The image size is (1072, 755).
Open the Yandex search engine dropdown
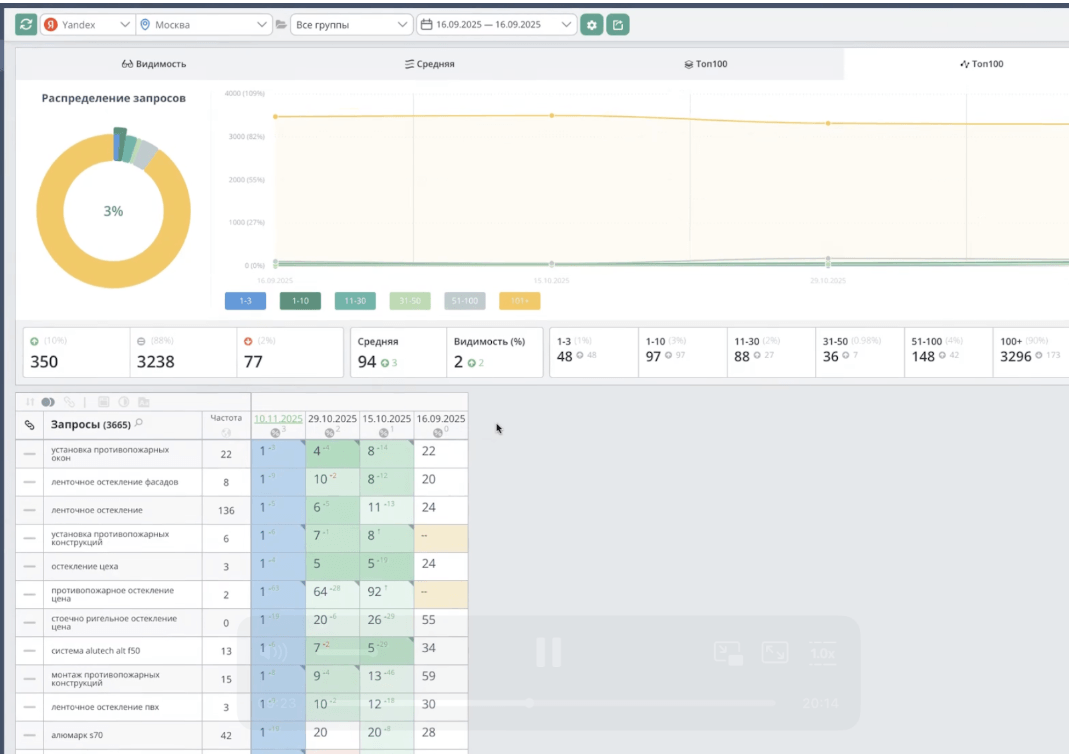87,24
